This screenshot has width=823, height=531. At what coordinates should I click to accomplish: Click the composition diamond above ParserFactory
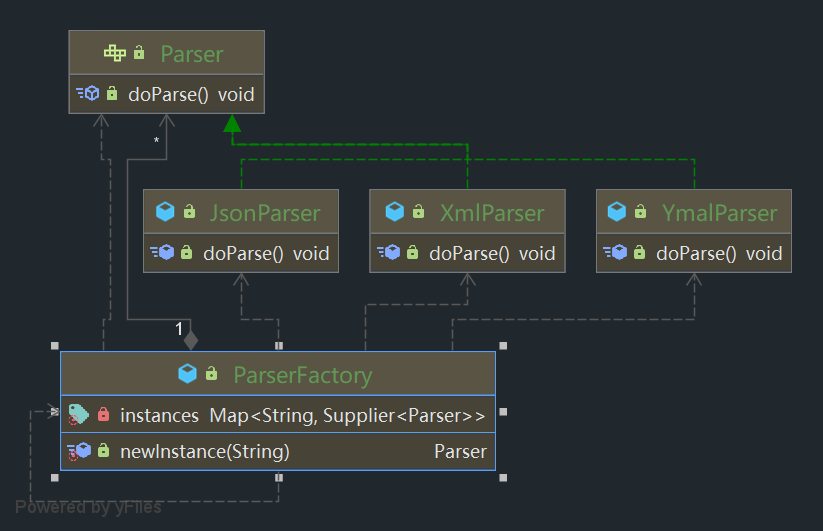[191, 339]
